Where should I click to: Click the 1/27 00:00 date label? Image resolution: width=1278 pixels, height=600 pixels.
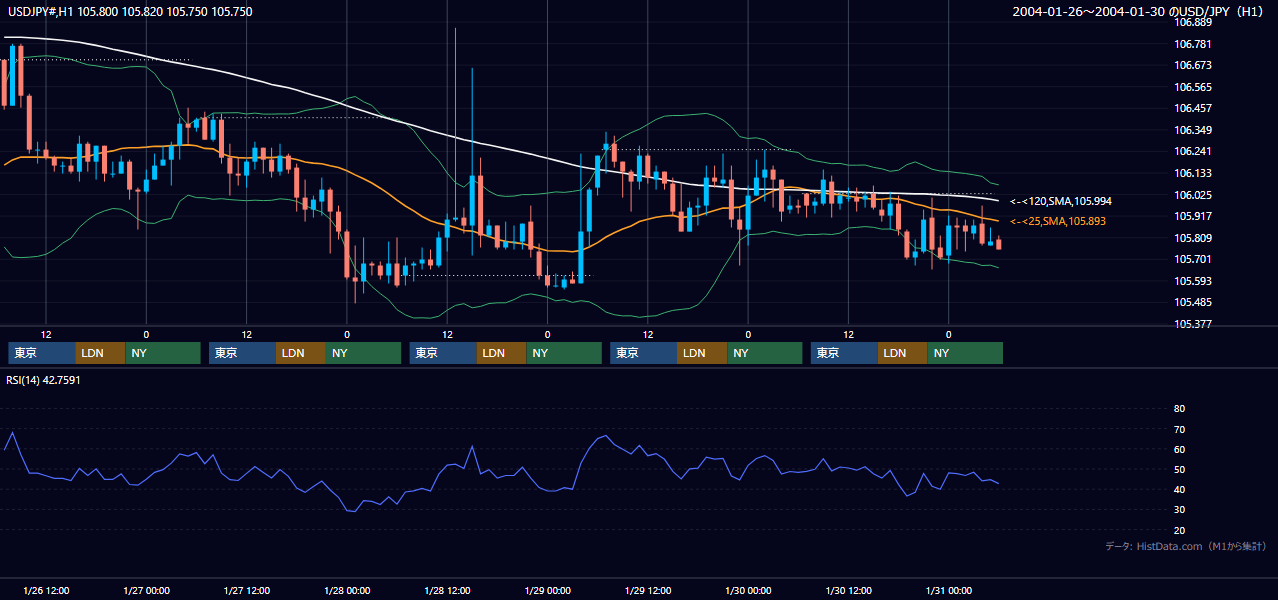[146, 590]
